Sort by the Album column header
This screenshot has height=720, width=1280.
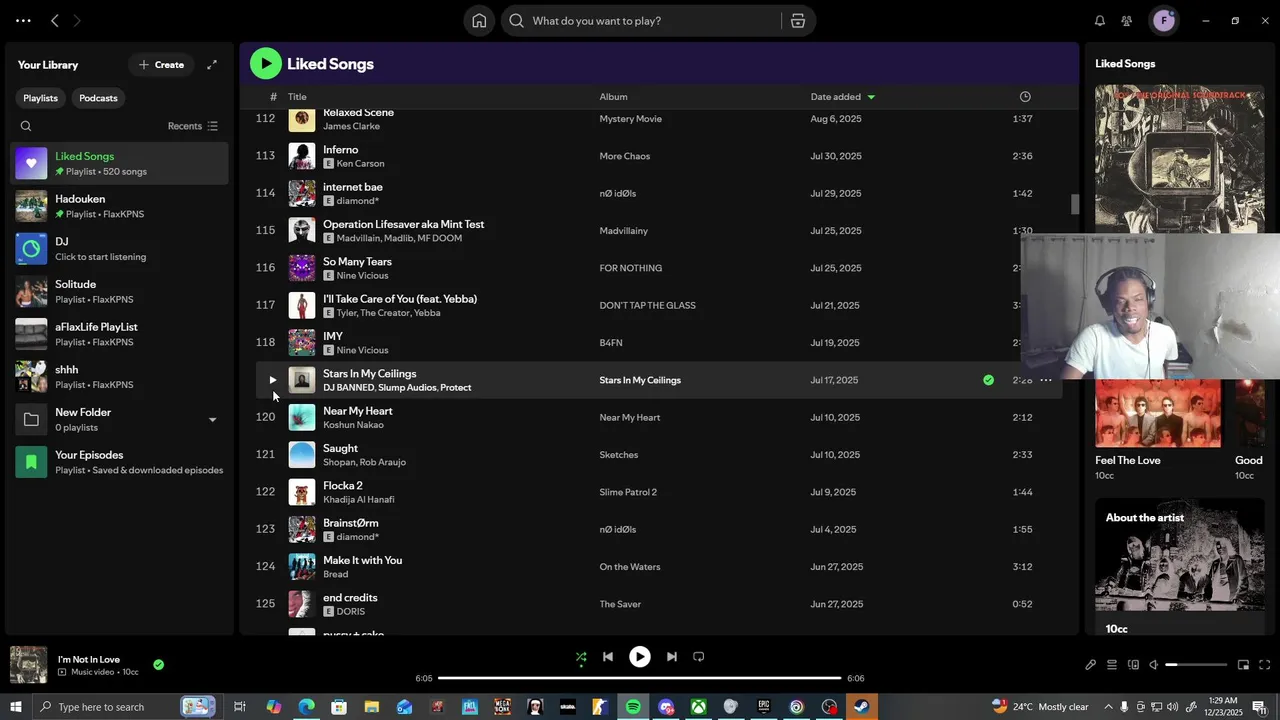click(x=613, y=97)
